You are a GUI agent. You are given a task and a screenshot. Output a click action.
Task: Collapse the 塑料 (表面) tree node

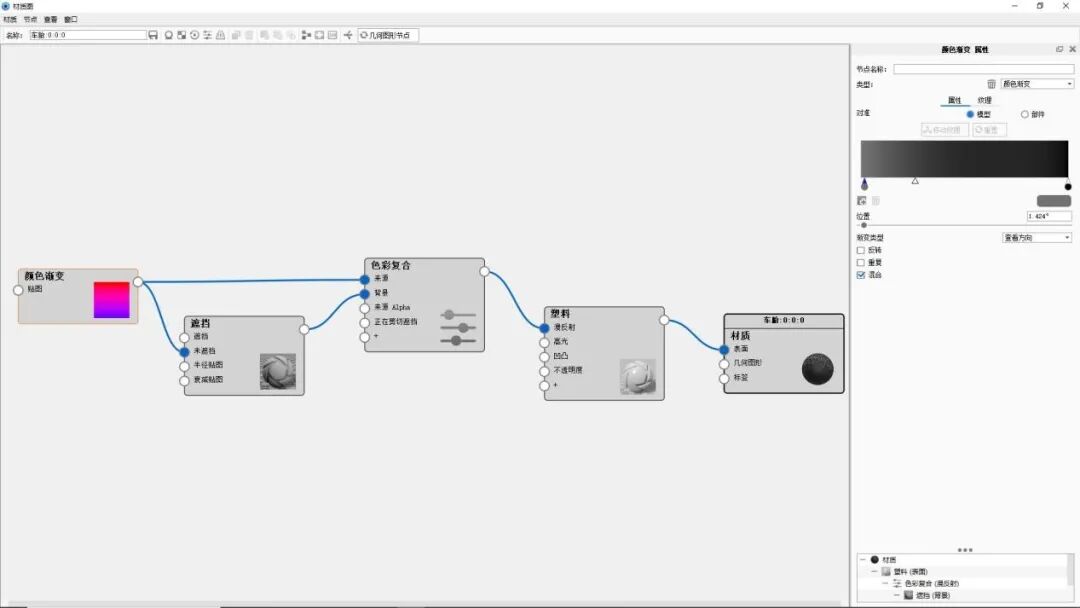[875, 572]
